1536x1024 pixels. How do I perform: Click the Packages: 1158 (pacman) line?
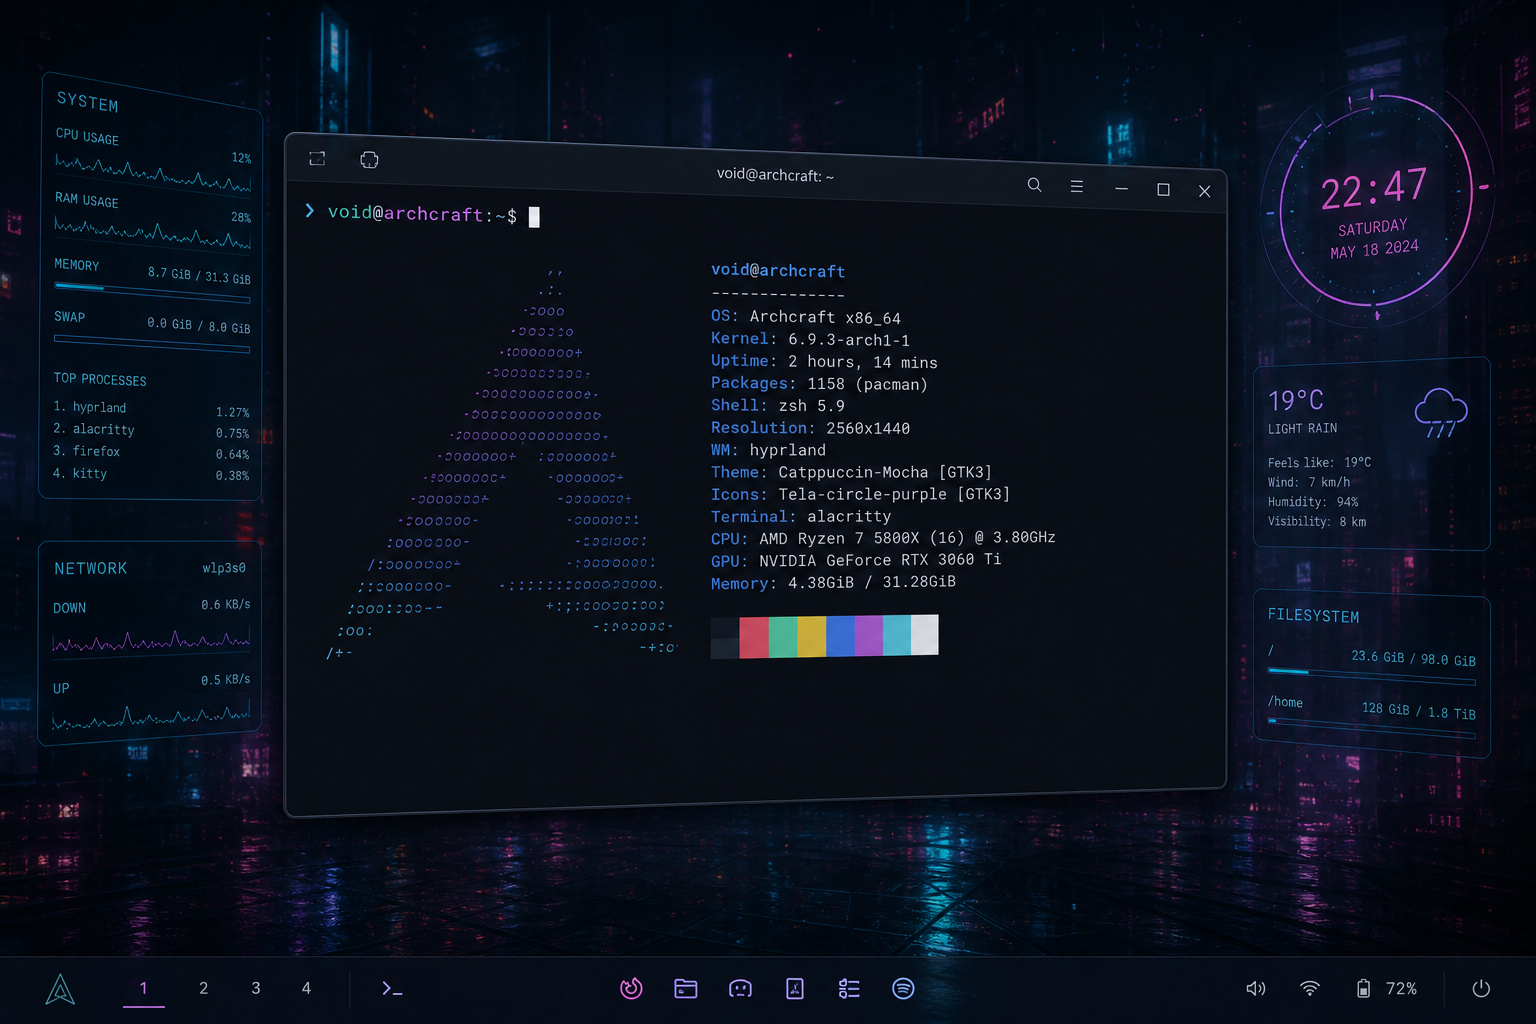819,384
